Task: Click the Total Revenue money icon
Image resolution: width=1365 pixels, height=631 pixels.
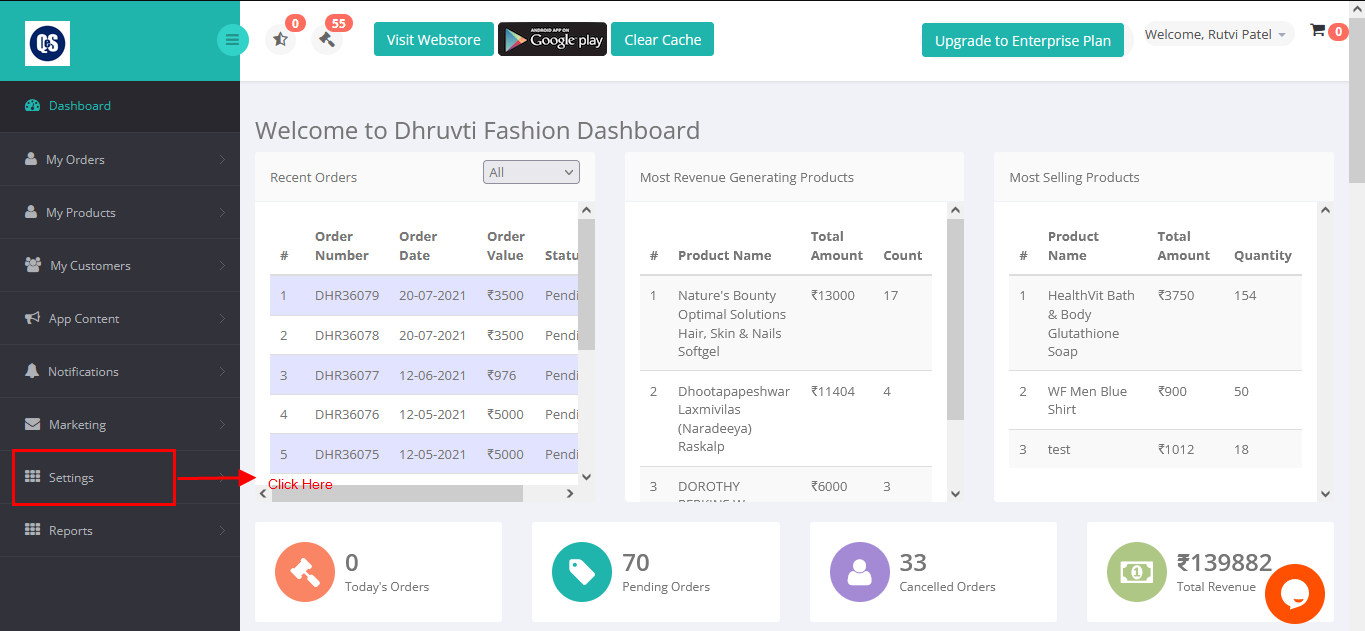Action: point(1137,572)
